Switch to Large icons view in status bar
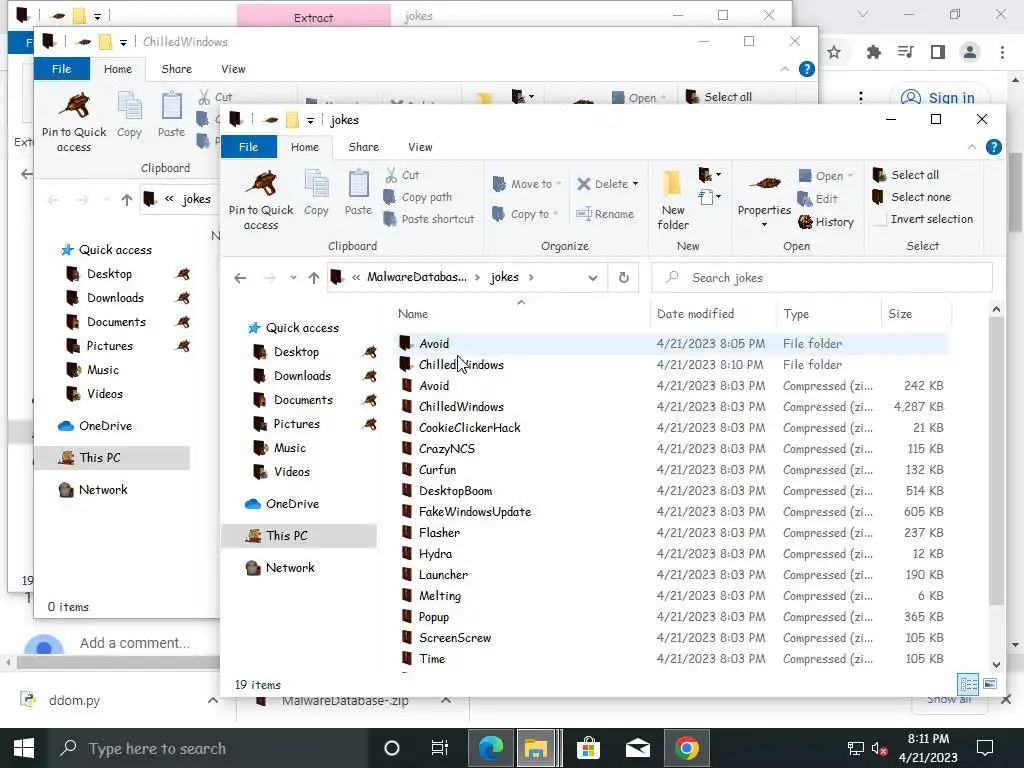 [x=990, y=684]
